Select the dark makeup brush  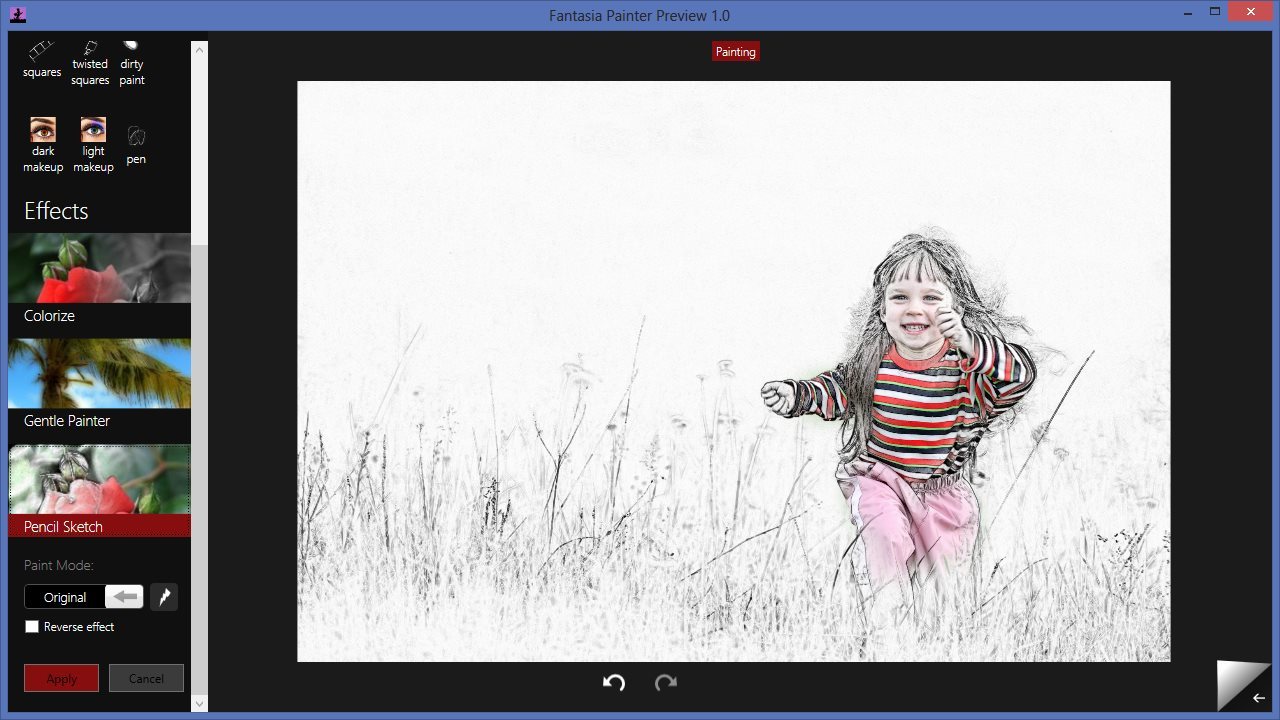point(43,144)
